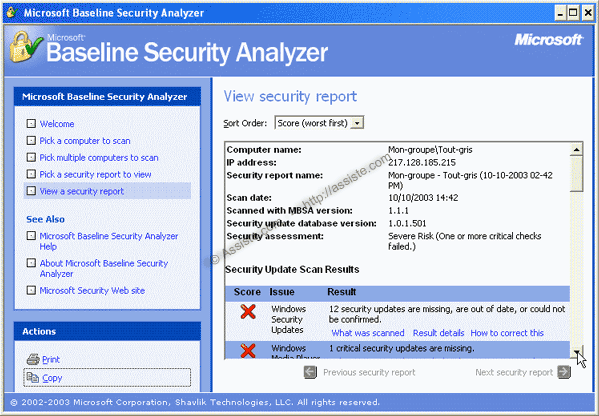Image resolution: width=599 pixels, height=416 pixels.
Task: Click the Next security report arrow icon
Action: tap(564, 372)
